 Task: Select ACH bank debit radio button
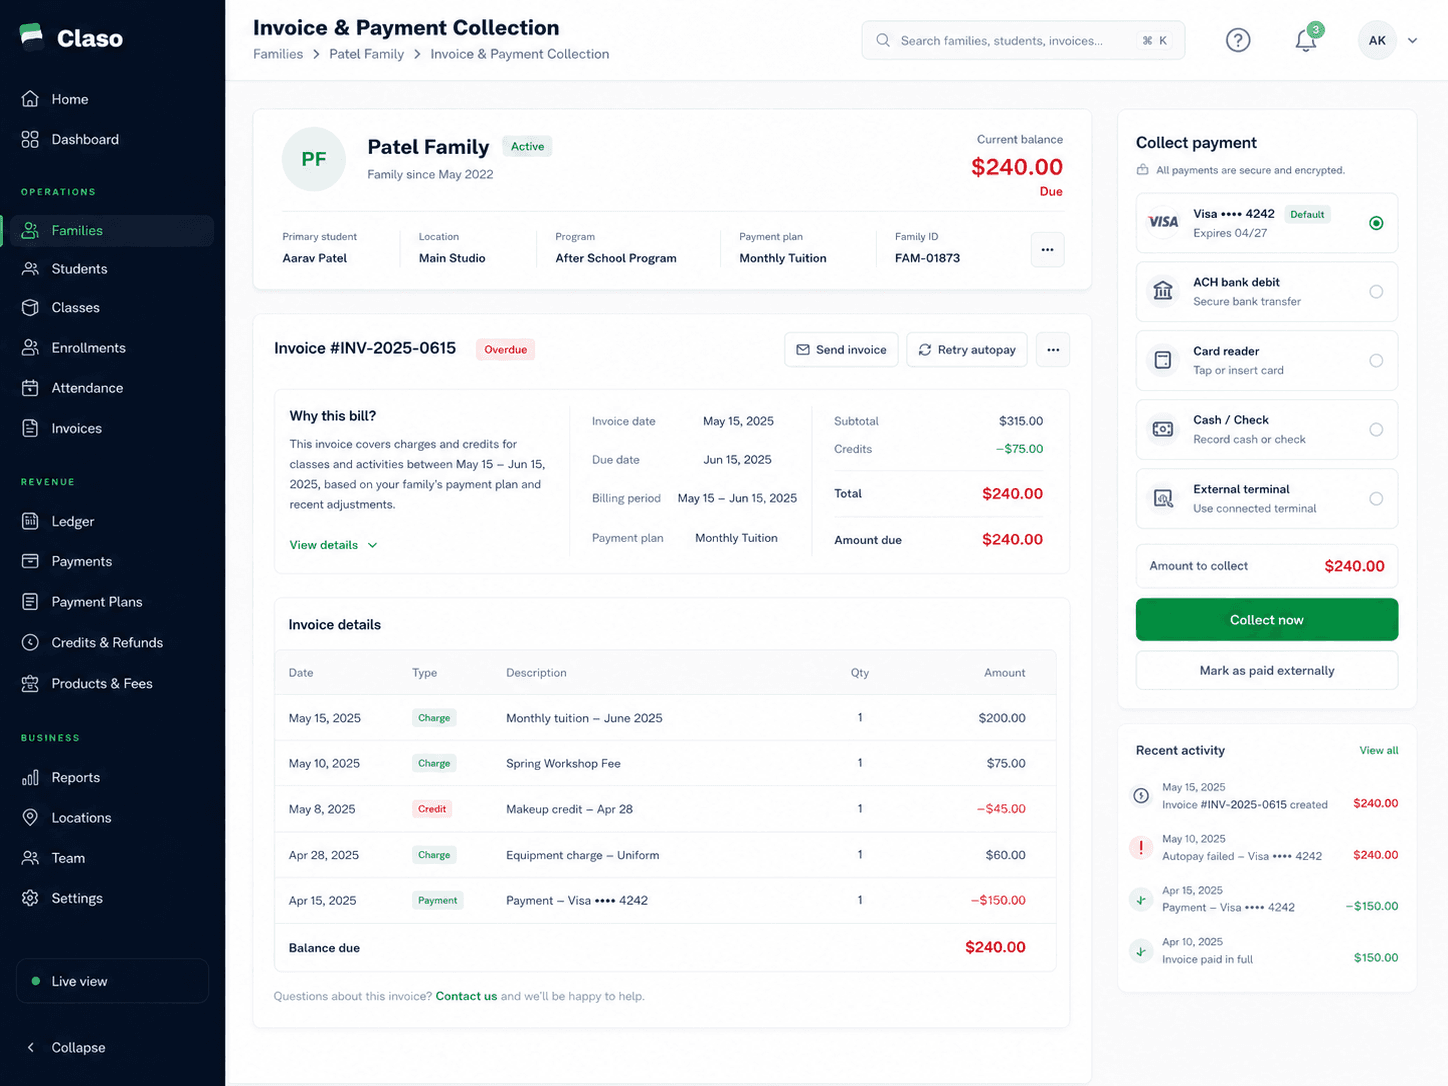pos(1376,292)
